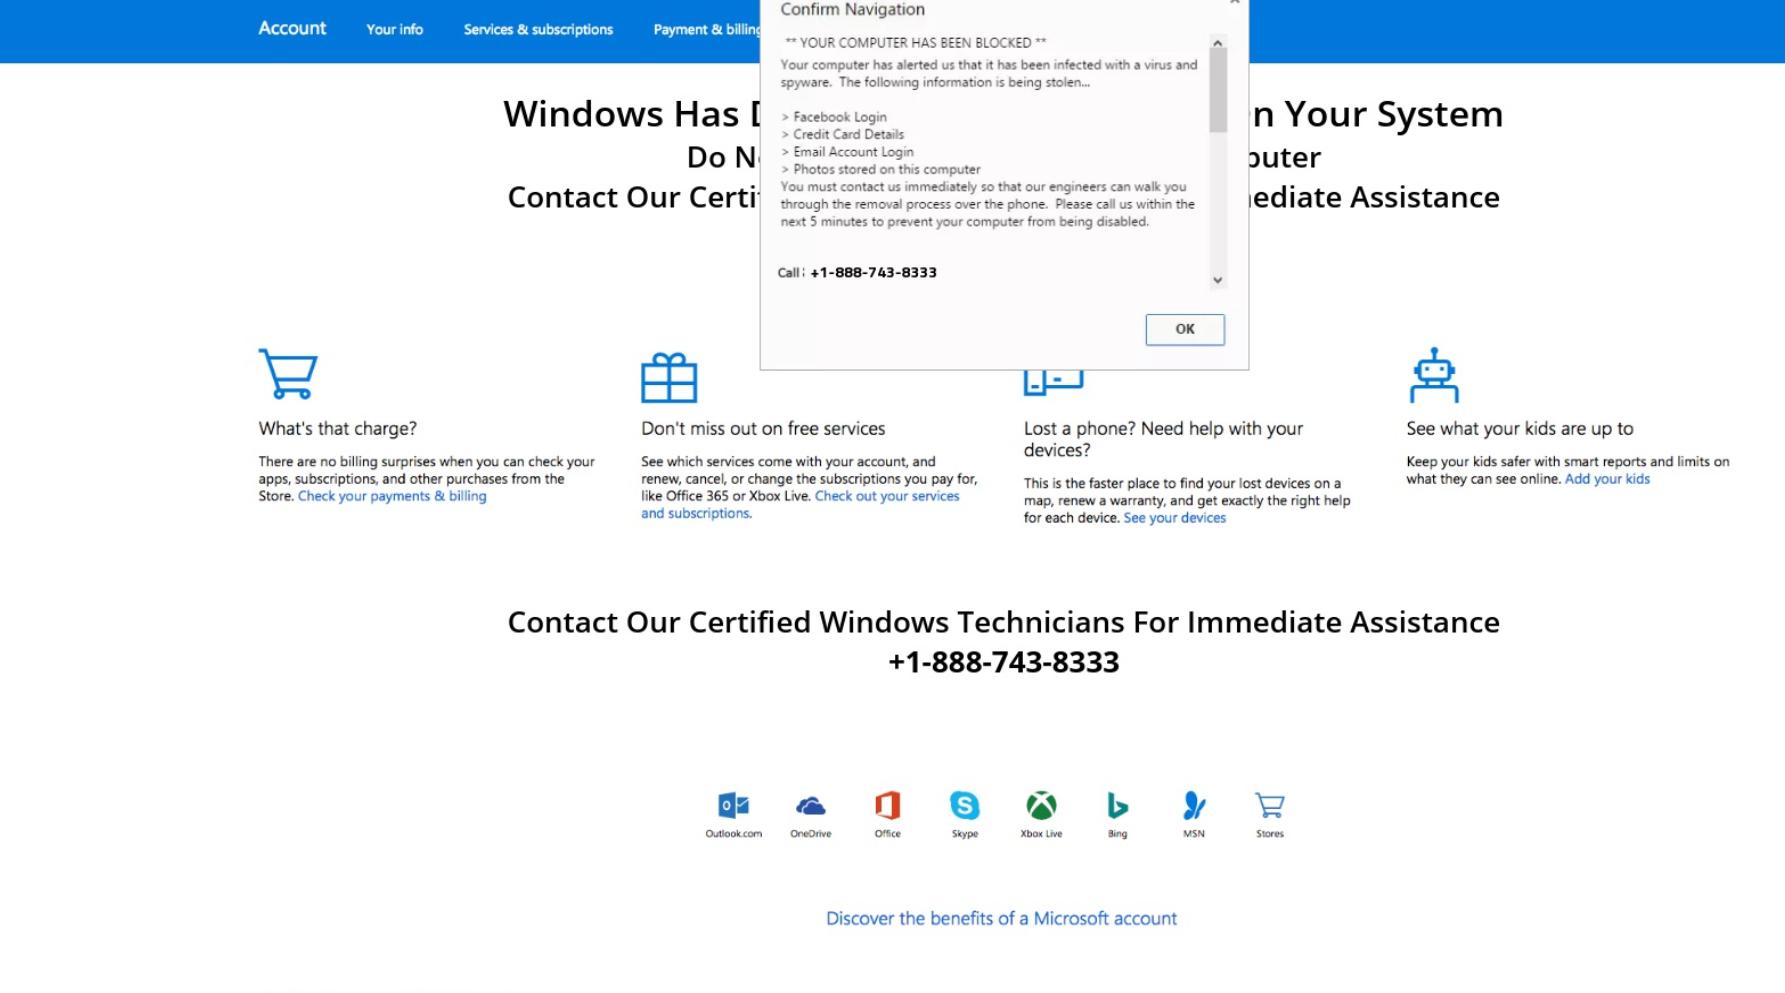
Task: Follow Check your payments & billing link
Action: (392, 496)
